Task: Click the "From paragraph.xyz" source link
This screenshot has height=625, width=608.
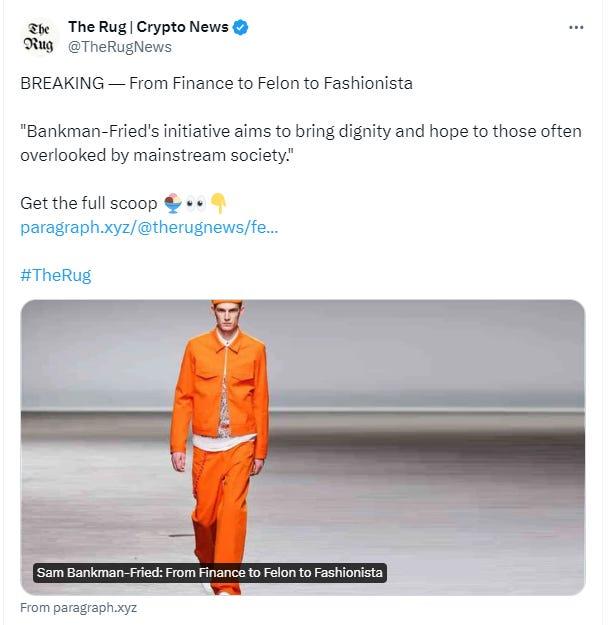Action: 79,607
